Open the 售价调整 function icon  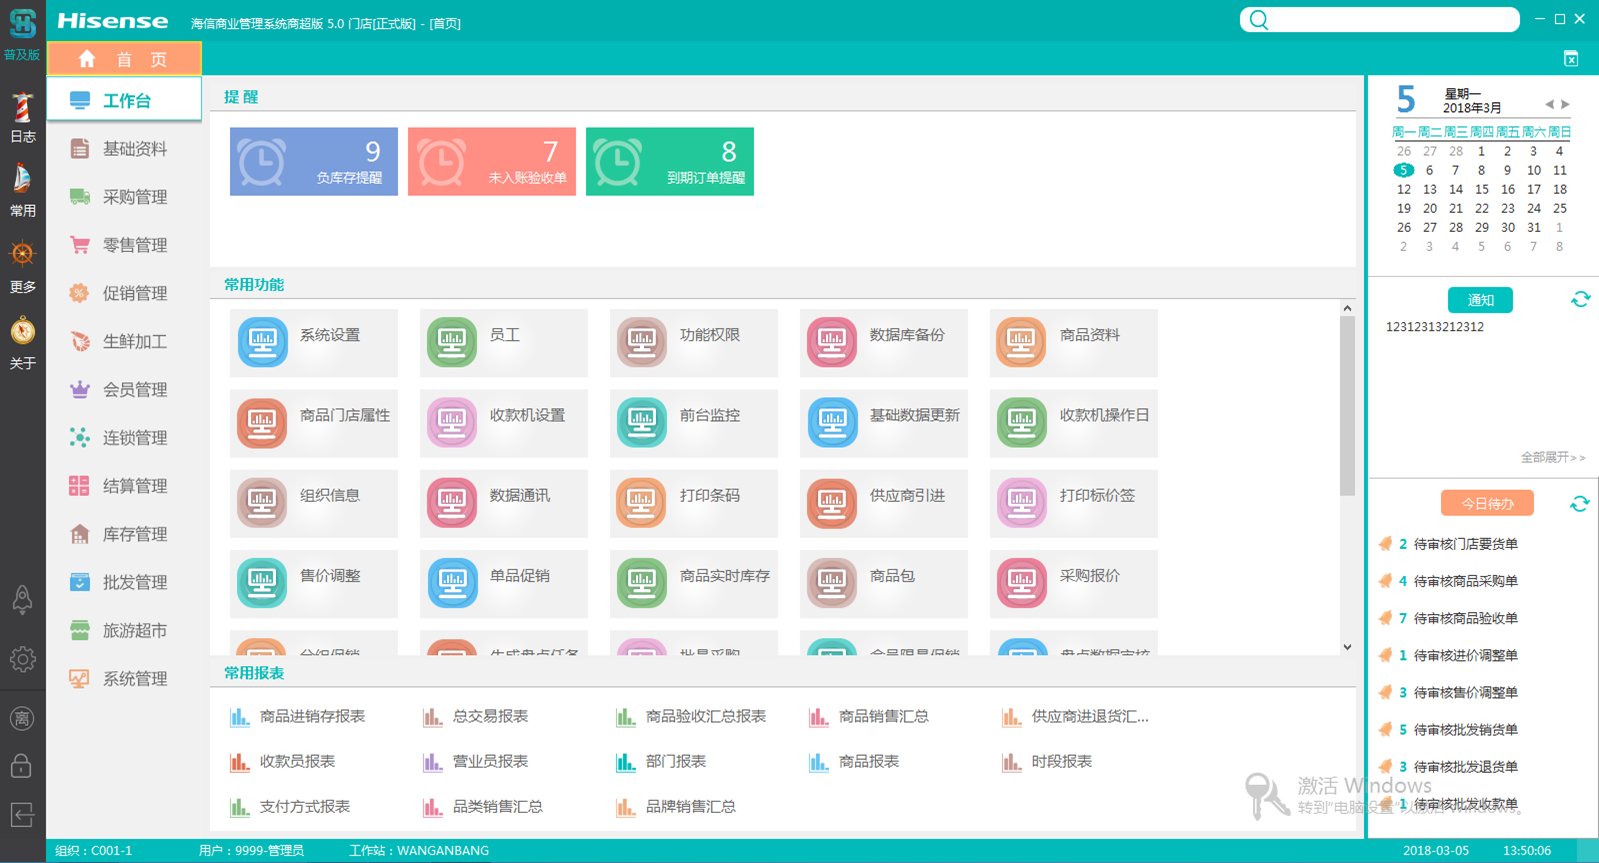tap(263, 583)
